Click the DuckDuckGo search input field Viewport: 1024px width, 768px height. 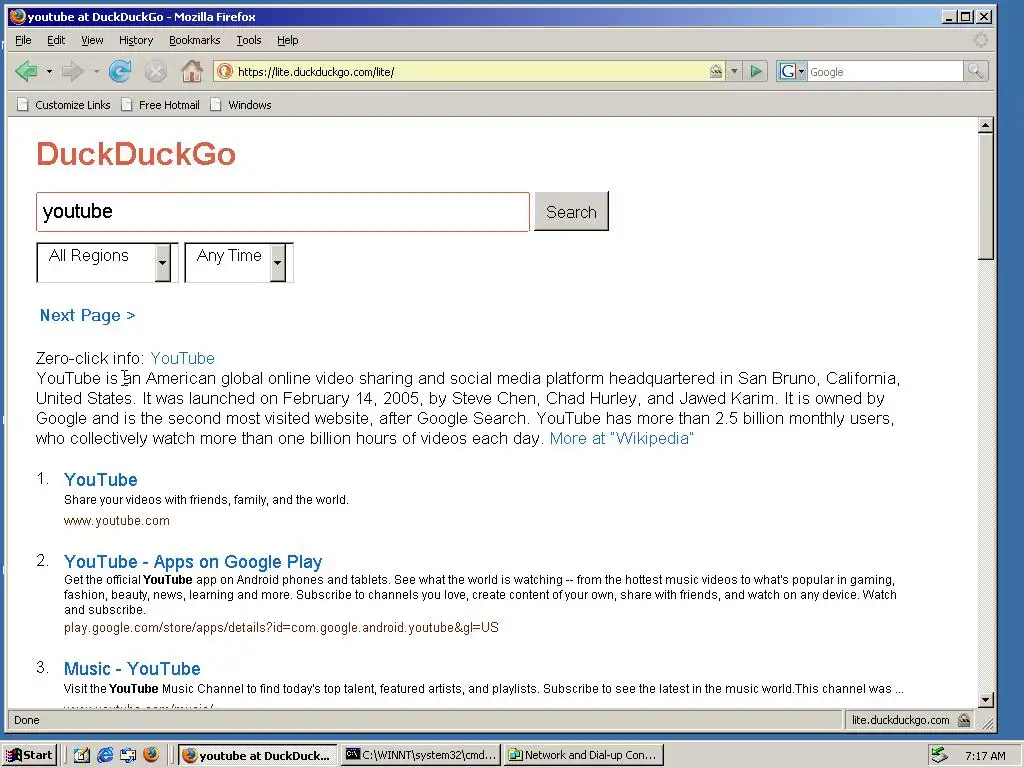(283, 212)
